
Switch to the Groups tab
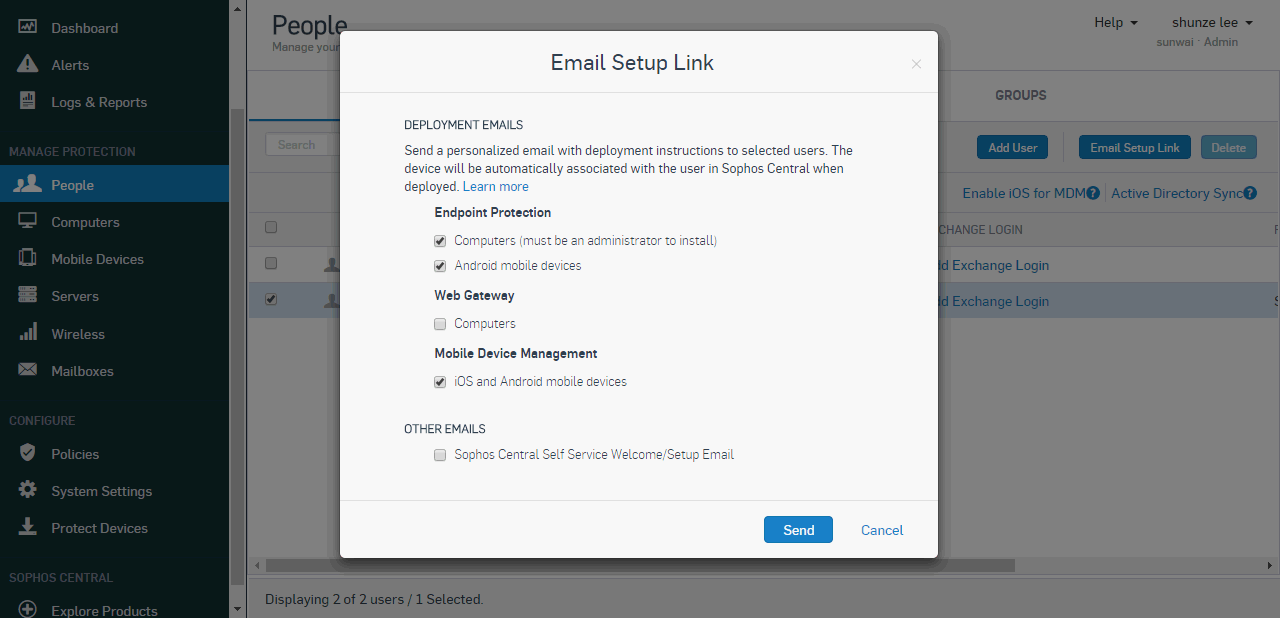(x=1020, y=95)
